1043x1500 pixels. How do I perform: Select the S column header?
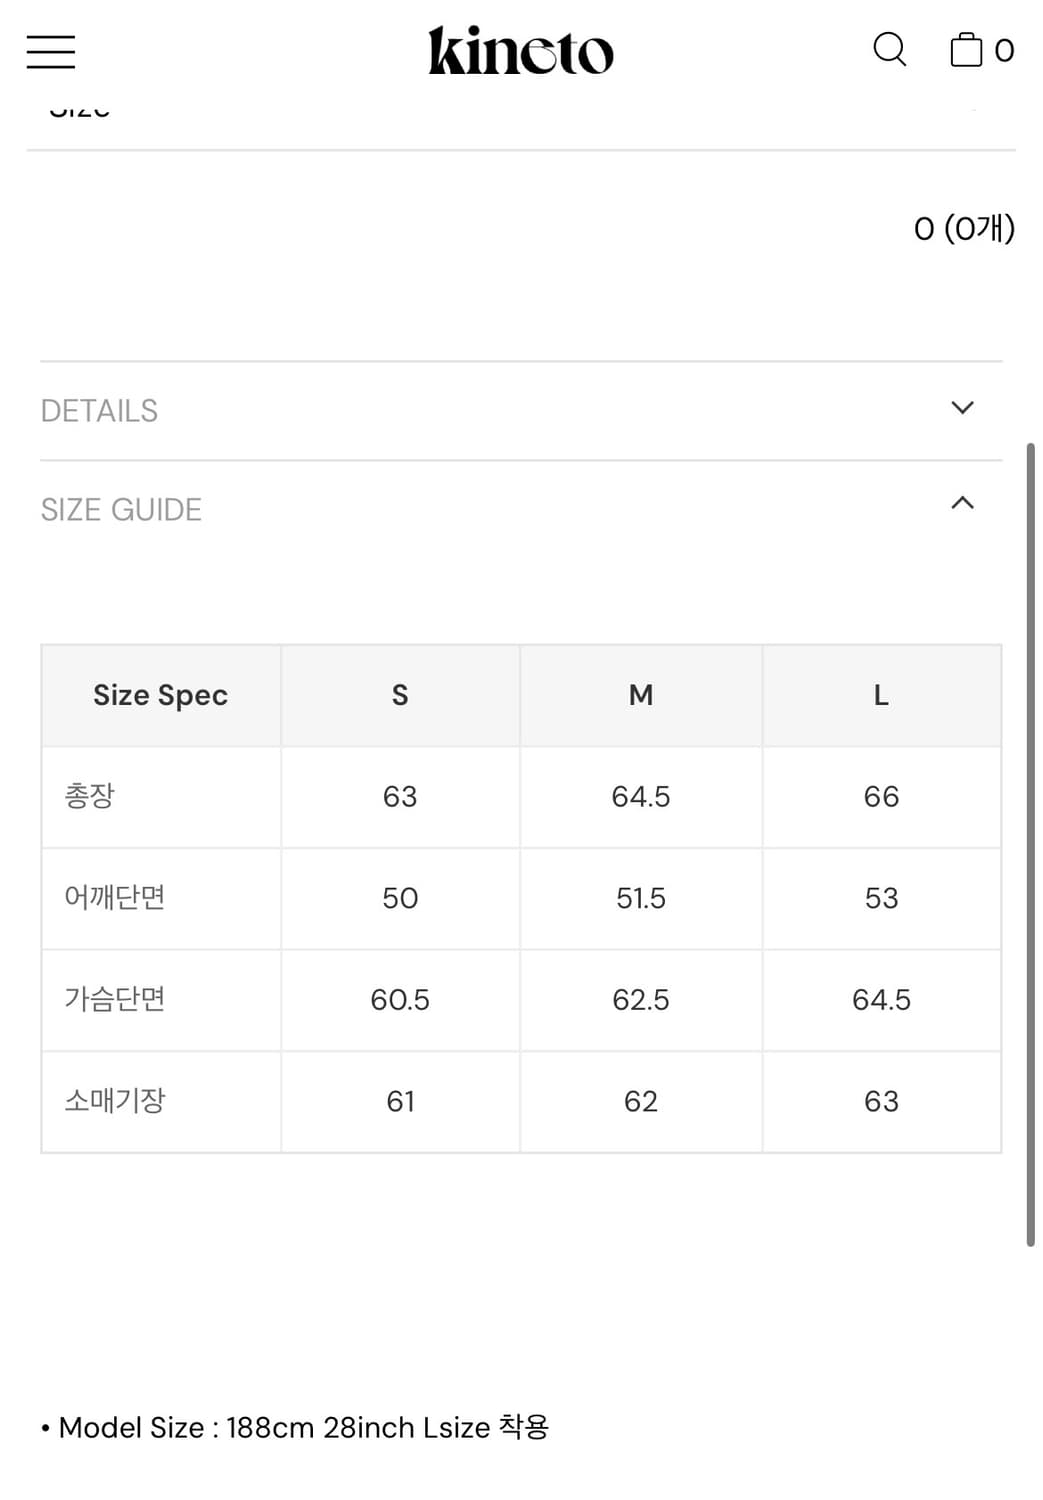(400, 696)
